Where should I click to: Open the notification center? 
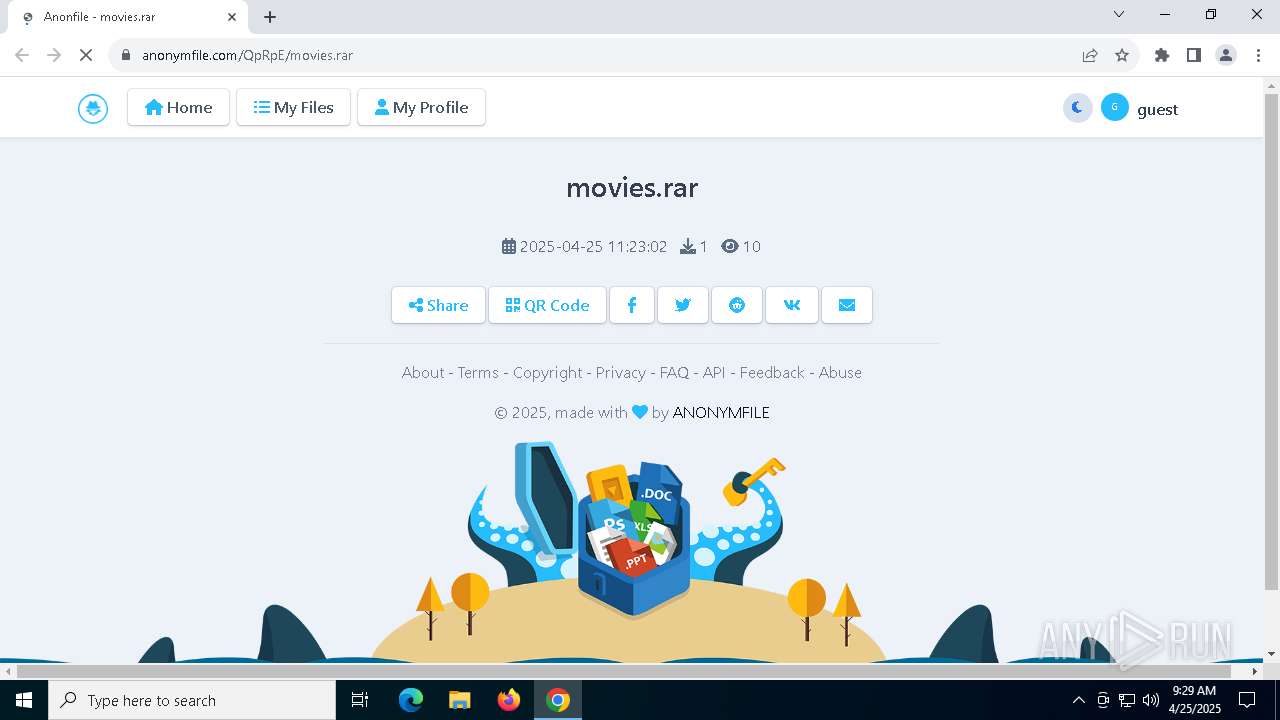(1248, 700)
